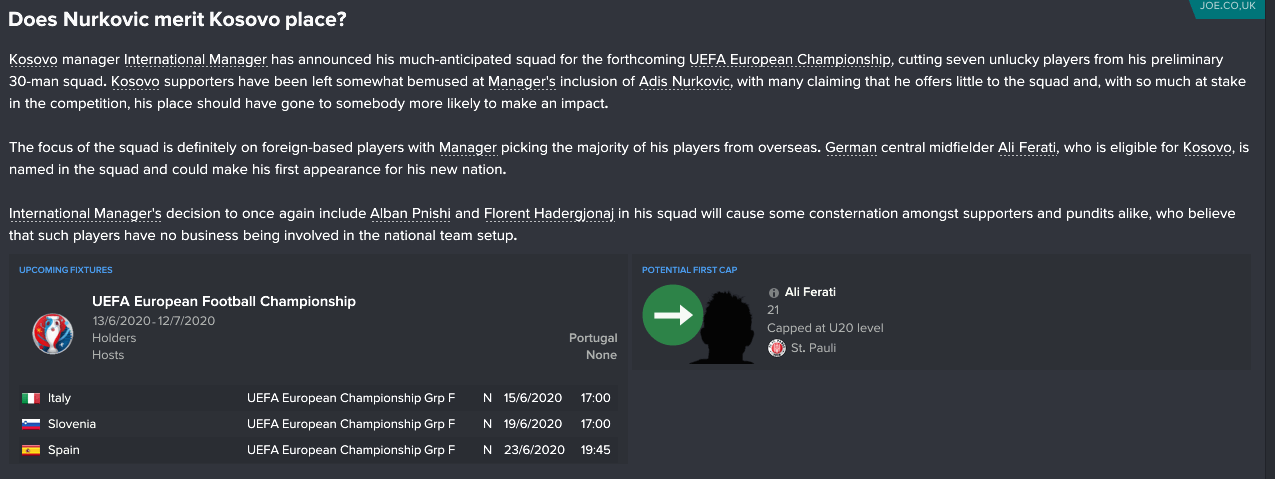Open the UEFA European Championship link in article
Viewport: 1275px width, 479px height.
789,60
